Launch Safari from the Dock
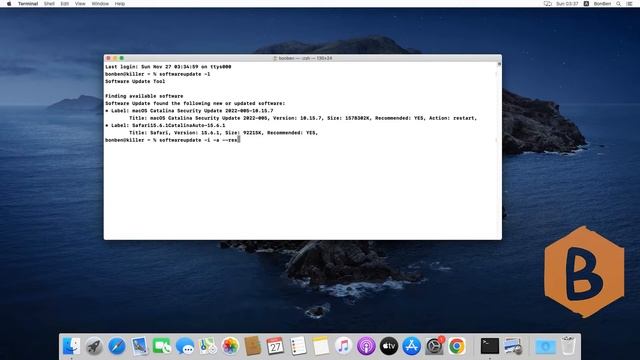640x360 pixels. click(x=117, y=346)
